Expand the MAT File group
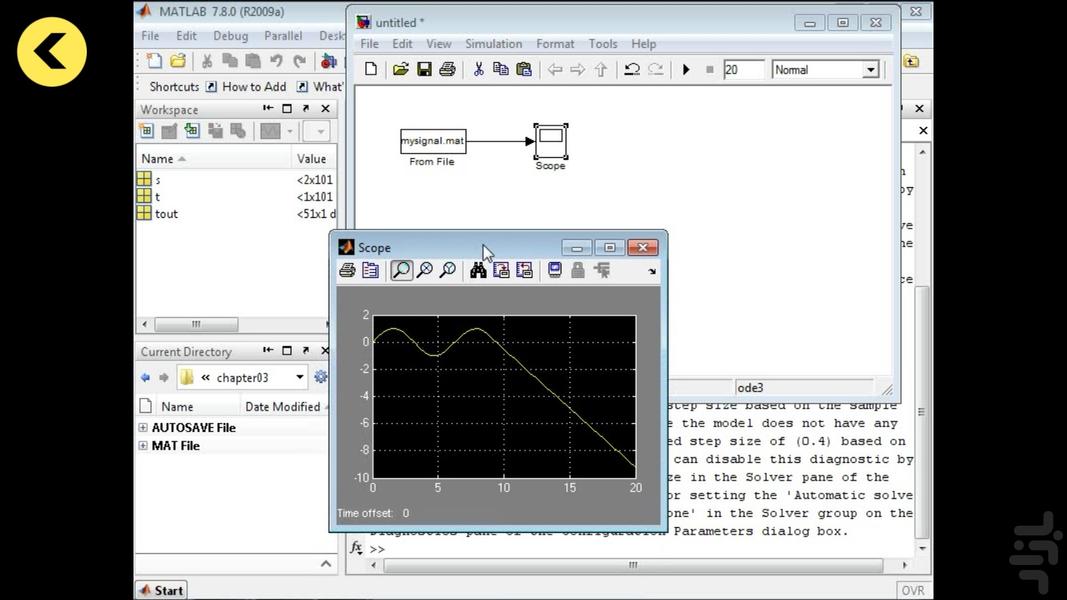This screenshot has width=1067, height=600. click(143, 446)
